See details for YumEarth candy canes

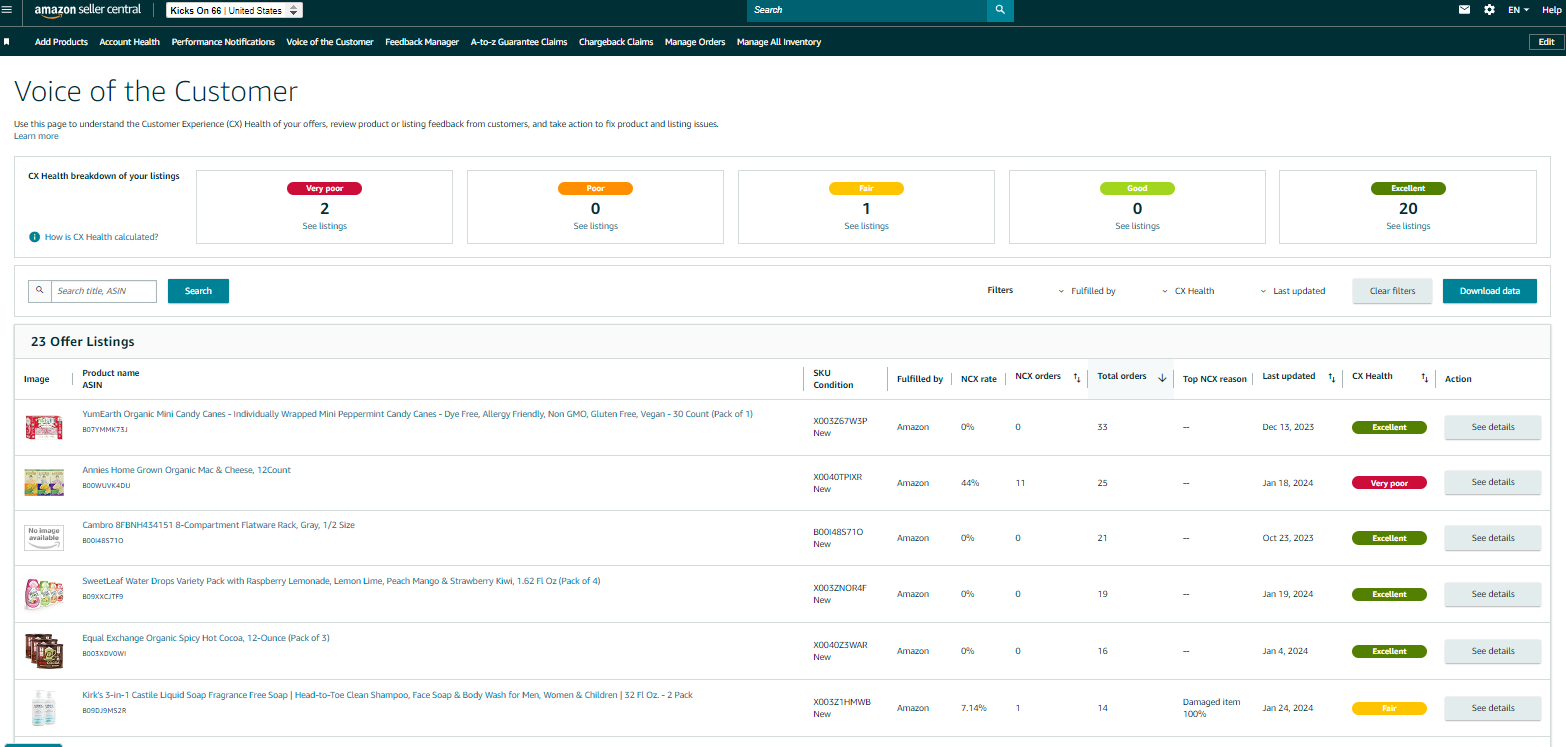1493,427
